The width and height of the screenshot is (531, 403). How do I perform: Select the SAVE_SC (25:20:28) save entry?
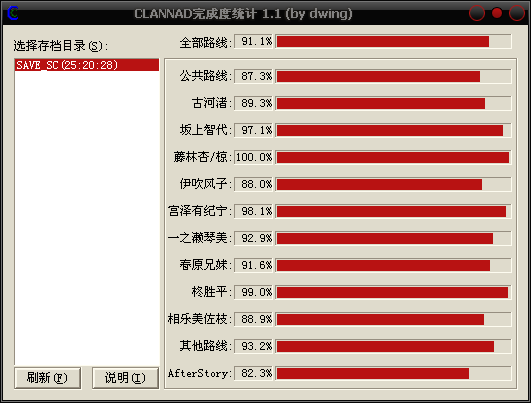point(87,65)
